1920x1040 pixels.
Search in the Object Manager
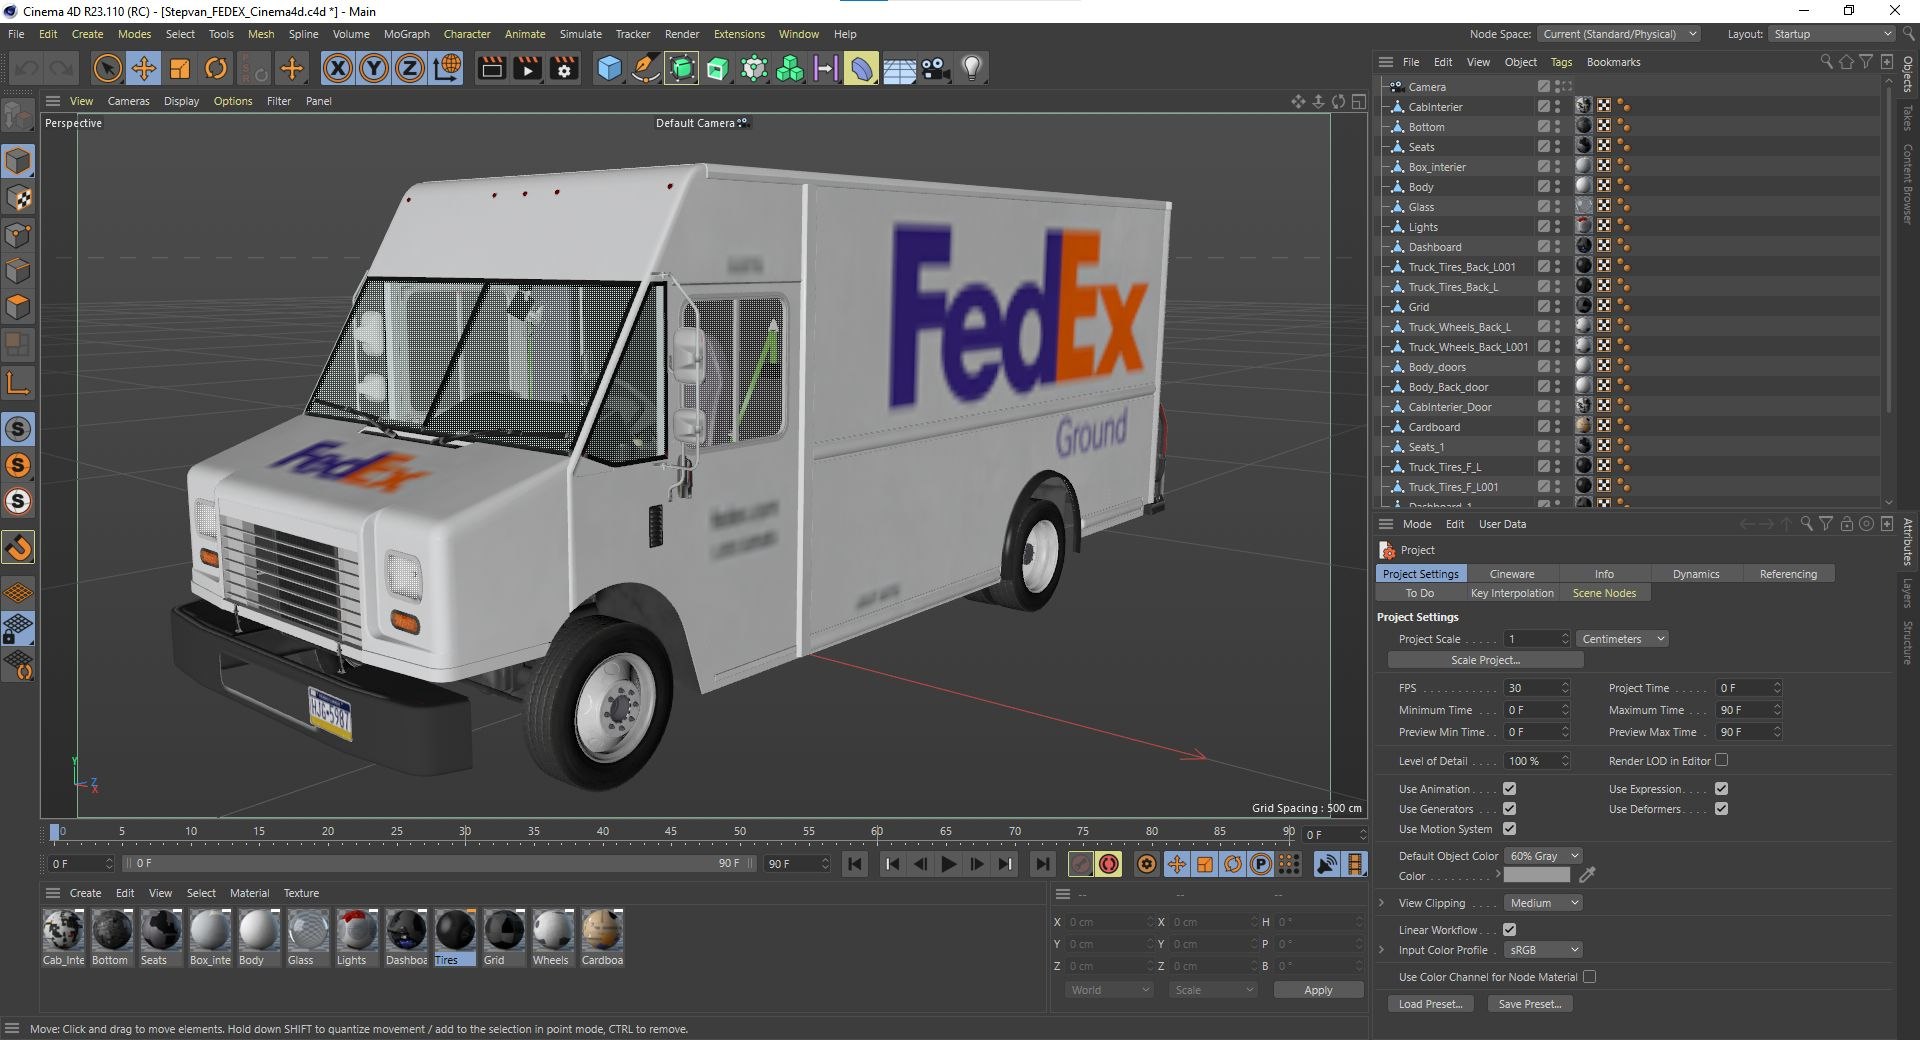(1826, 62)
